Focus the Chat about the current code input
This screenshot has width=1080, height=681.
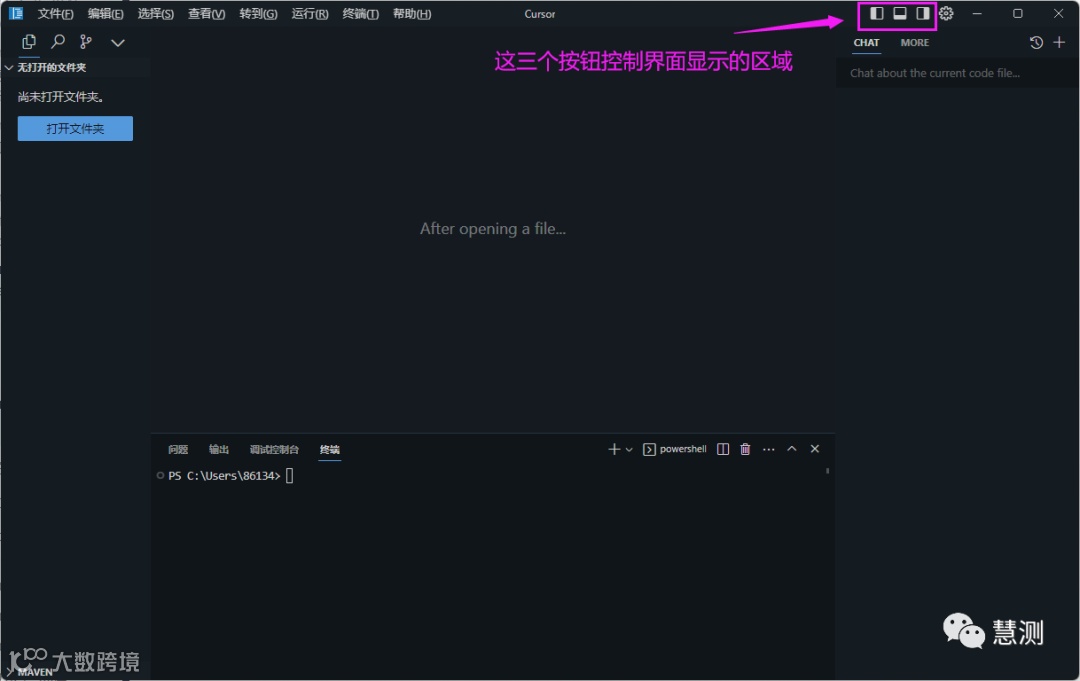tap(957, 73)
